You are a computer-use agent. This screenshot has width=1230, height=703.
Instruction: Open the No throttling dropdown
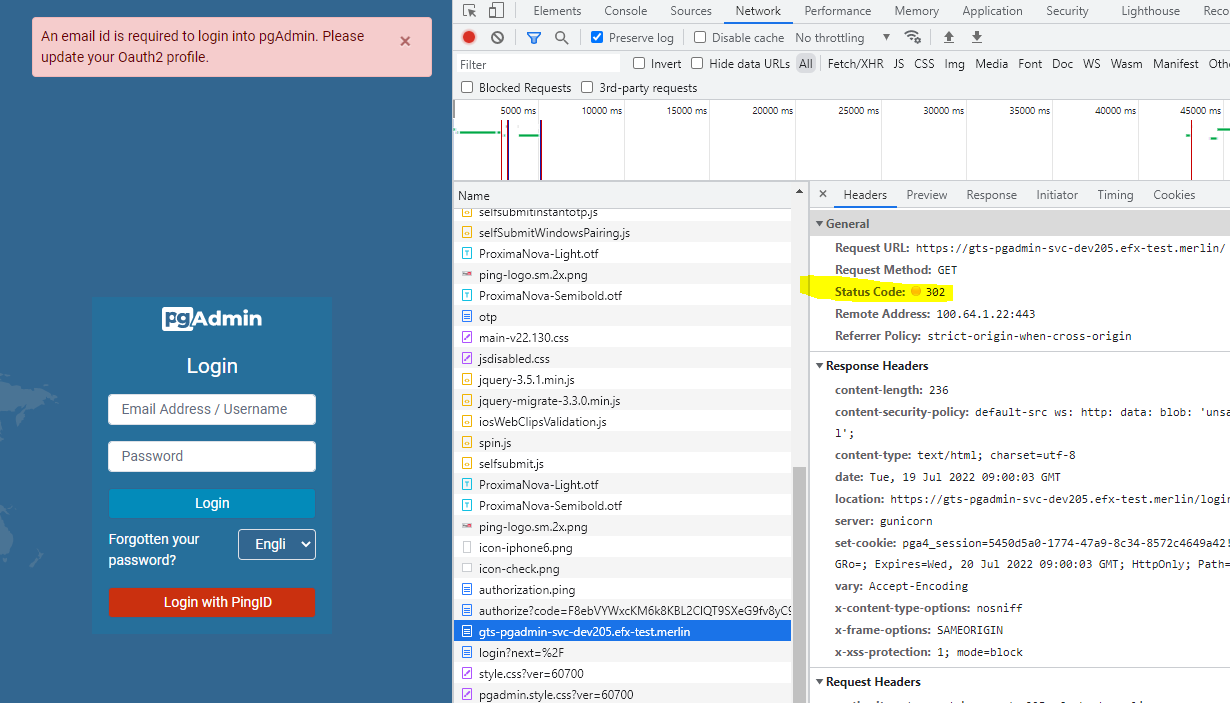pyautogui.click(x=842, y=37)
